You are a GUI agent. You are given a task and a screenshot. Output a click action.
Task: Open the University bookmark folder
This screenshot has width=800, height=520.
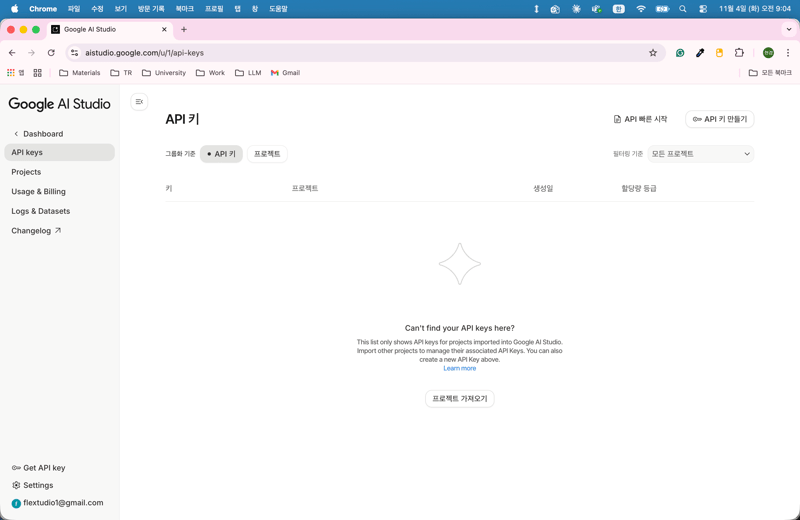tap(164, 73)
